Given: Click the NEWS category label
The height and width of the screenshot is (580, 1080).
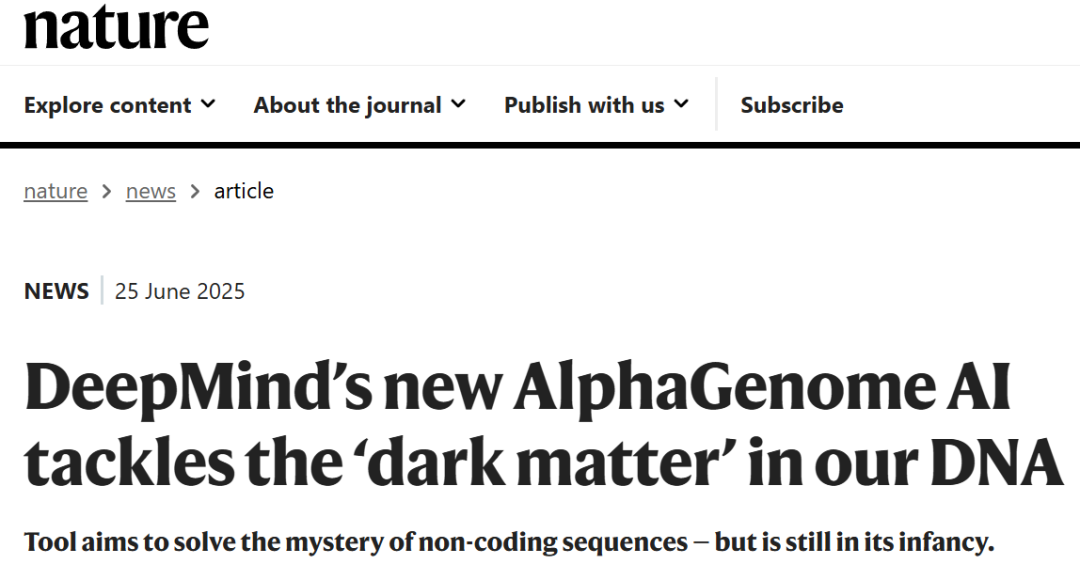Looking at the screenshot, I should click(x=56, y=291).
